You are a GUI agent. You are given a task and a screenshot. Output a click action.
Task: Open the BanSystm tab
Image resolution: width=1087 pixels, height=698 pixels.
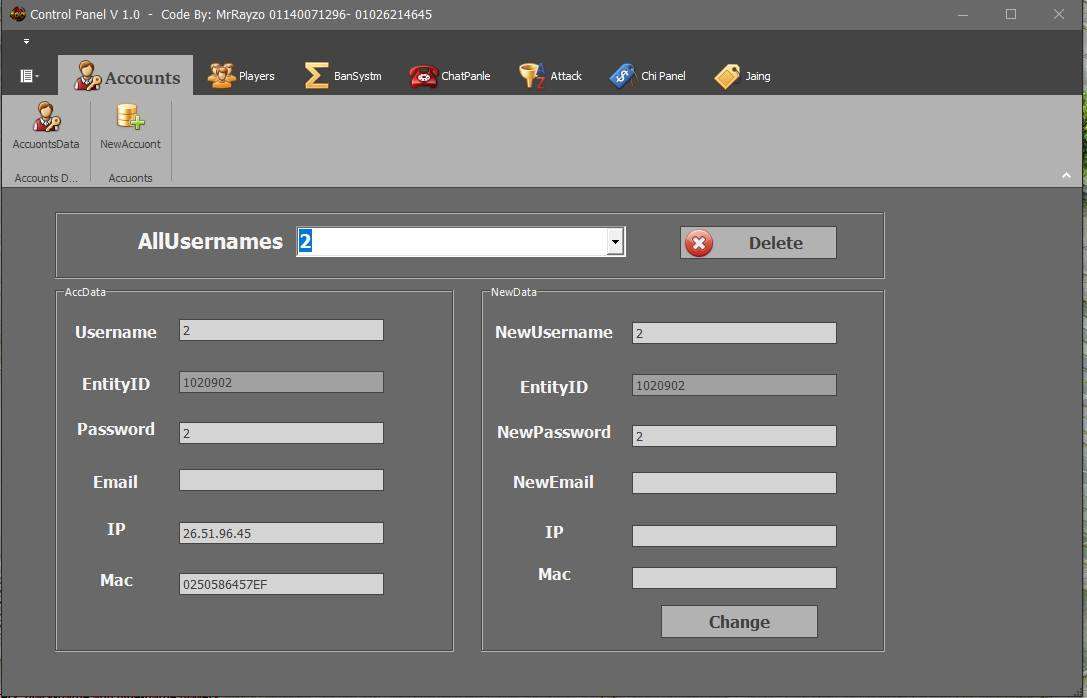click(342, 76)
